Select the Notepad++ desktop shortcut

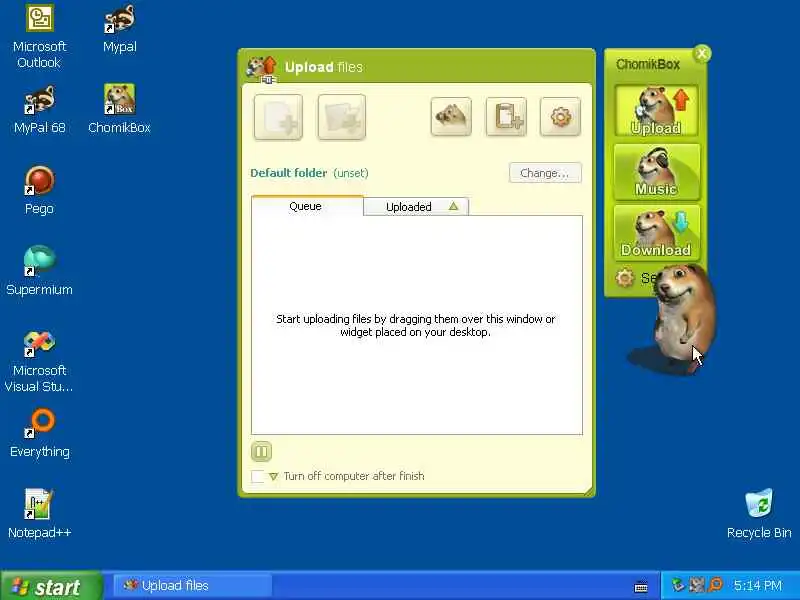[x=39, y=514]
